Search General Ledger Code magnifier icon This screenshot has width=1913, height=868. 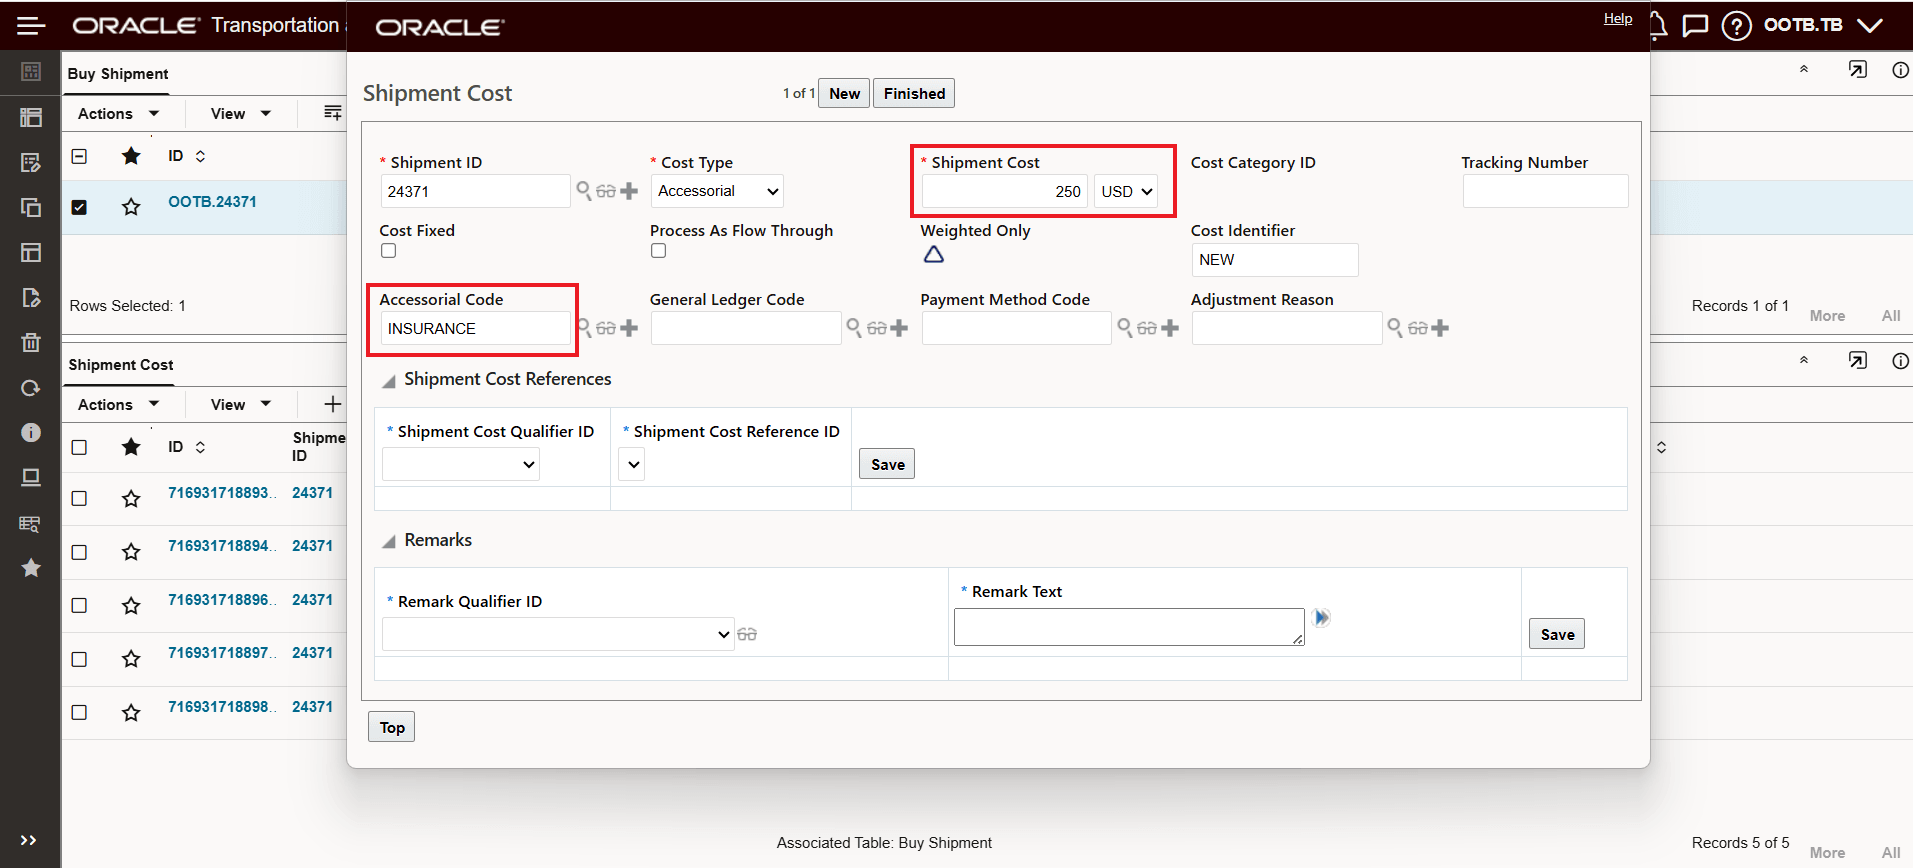point(854,326)
